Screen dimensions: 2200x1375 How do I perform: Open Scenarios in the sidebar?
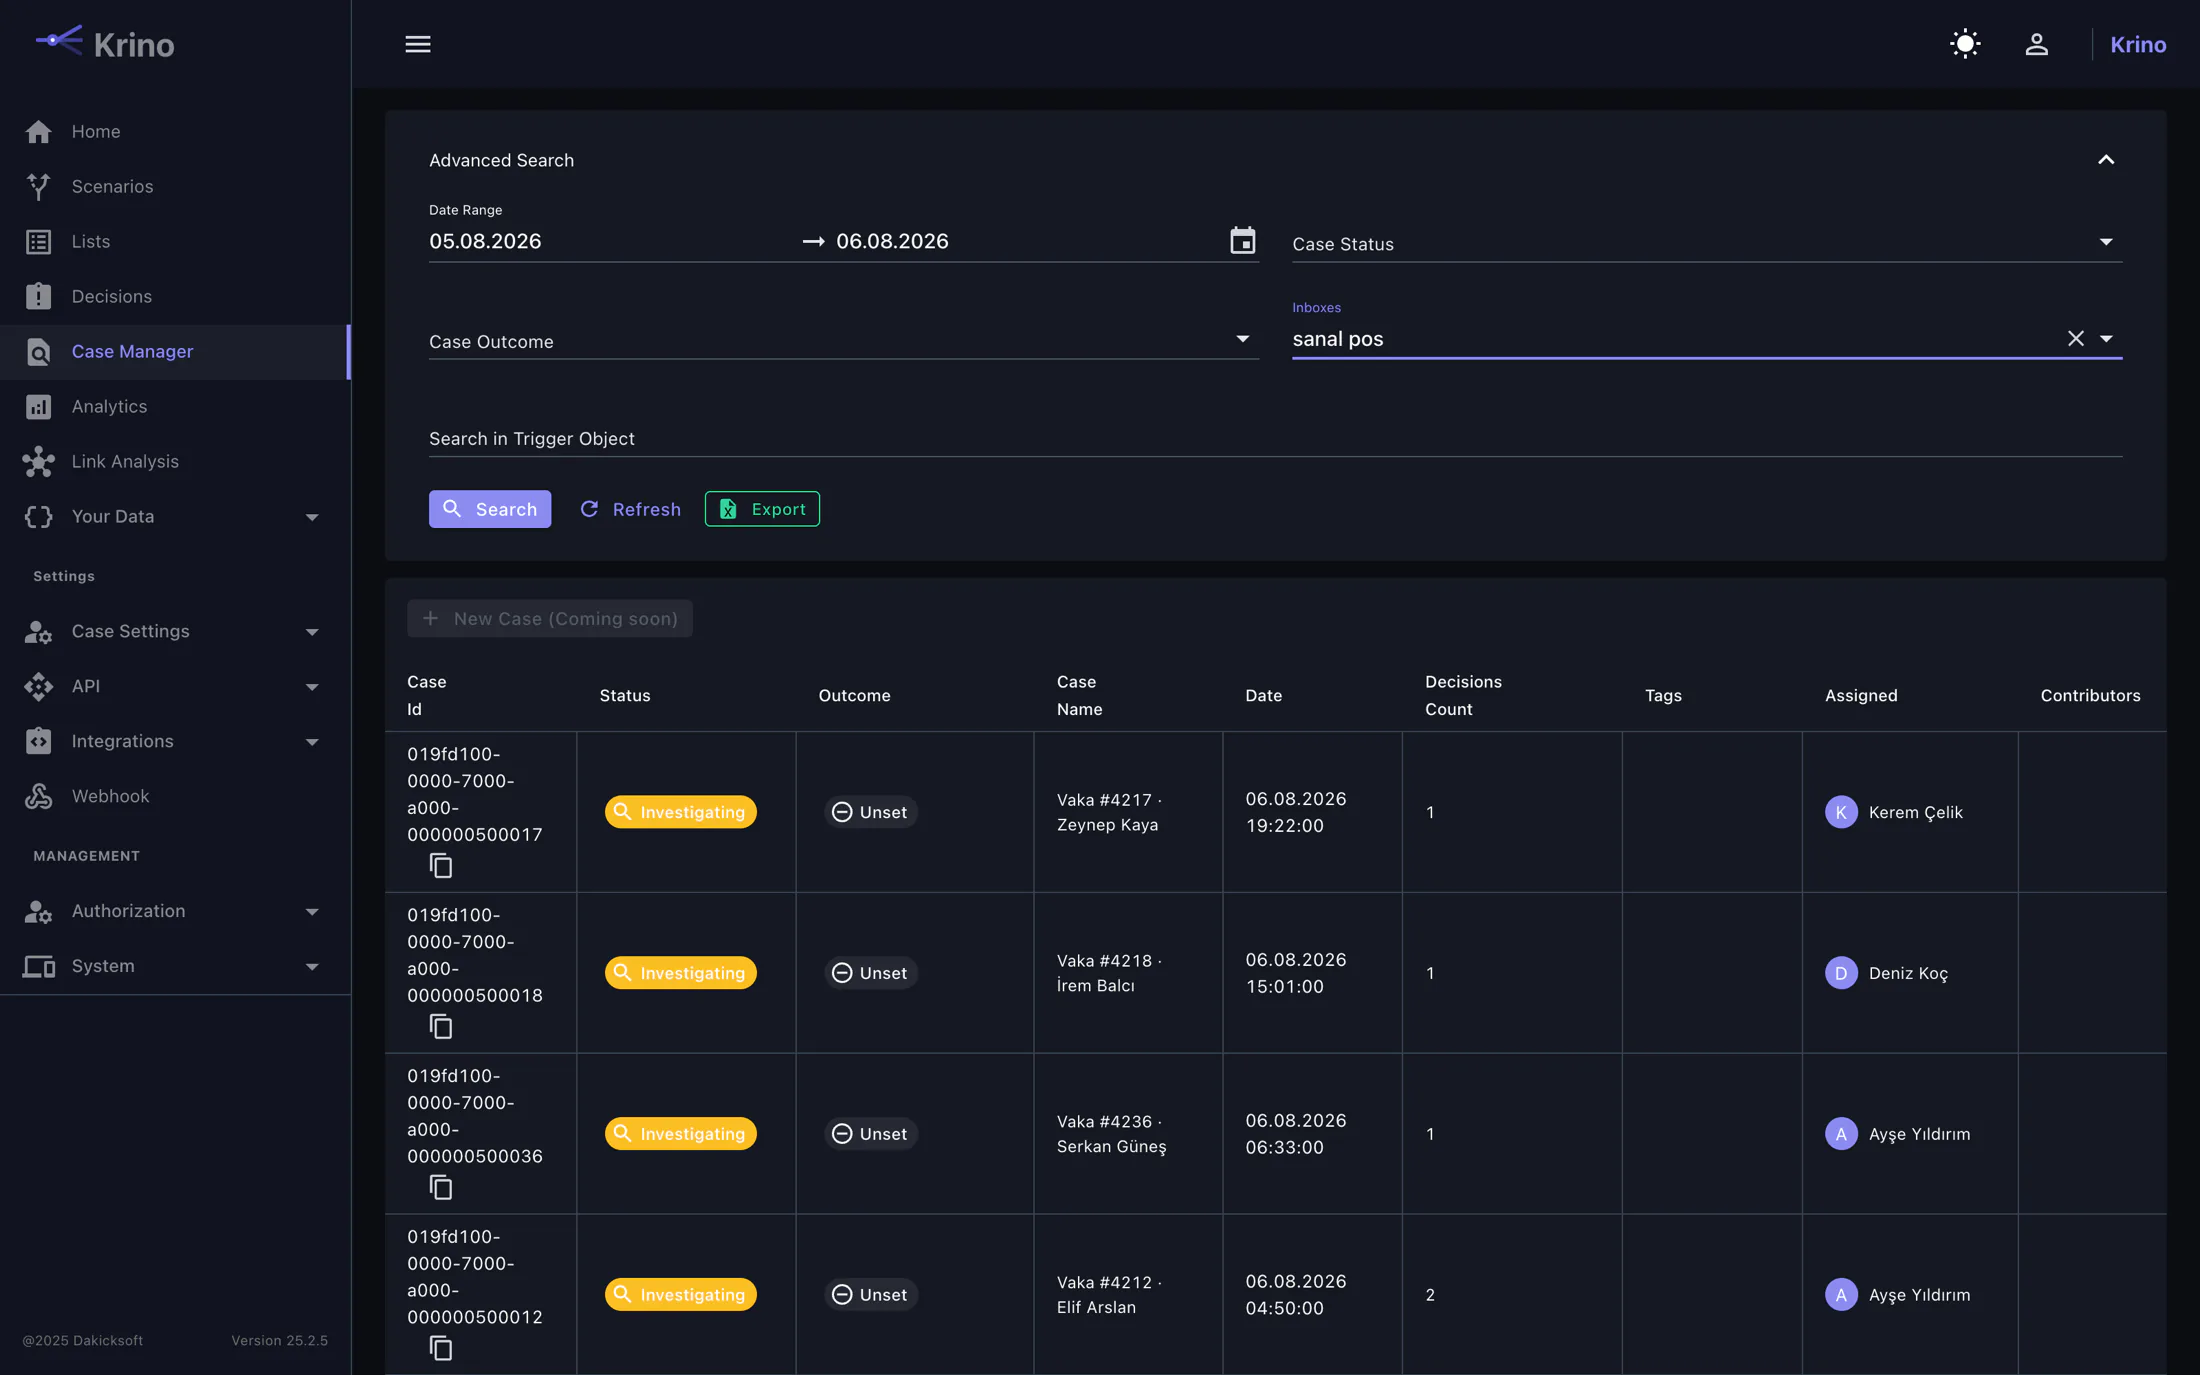(175, 186)
